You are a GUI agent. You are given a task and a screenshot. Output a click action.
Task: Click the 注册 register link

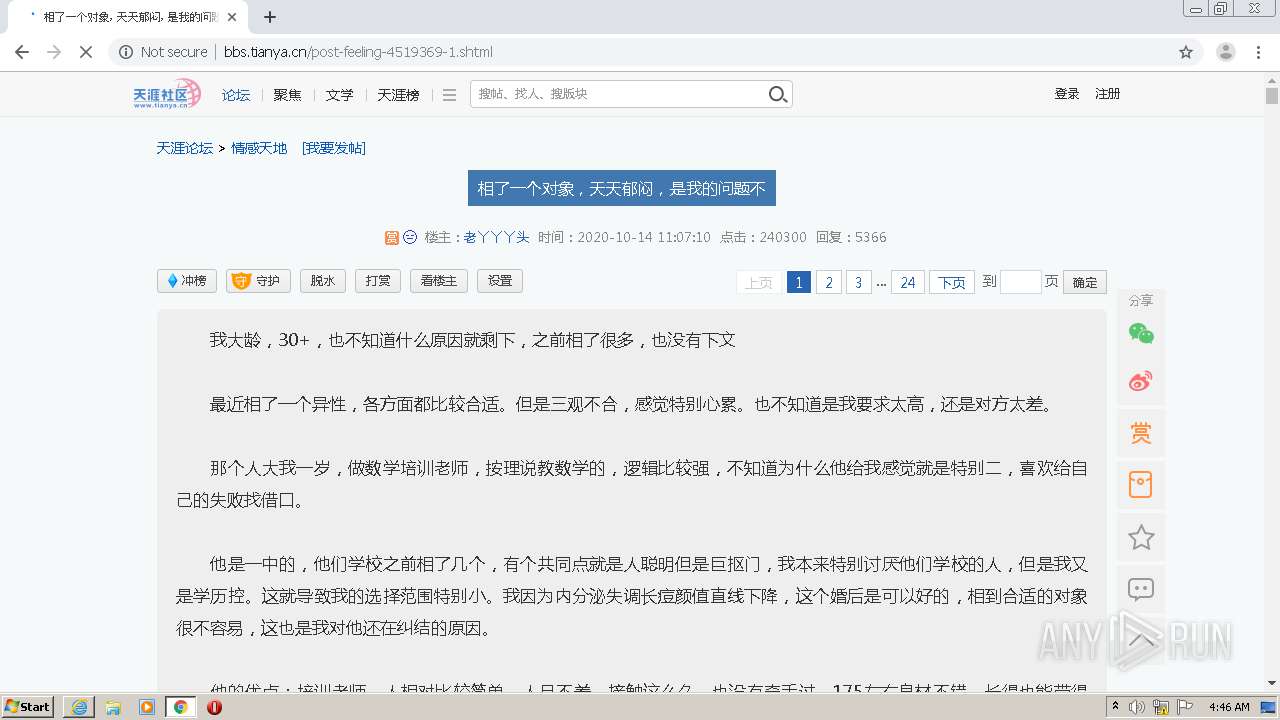1107,94
